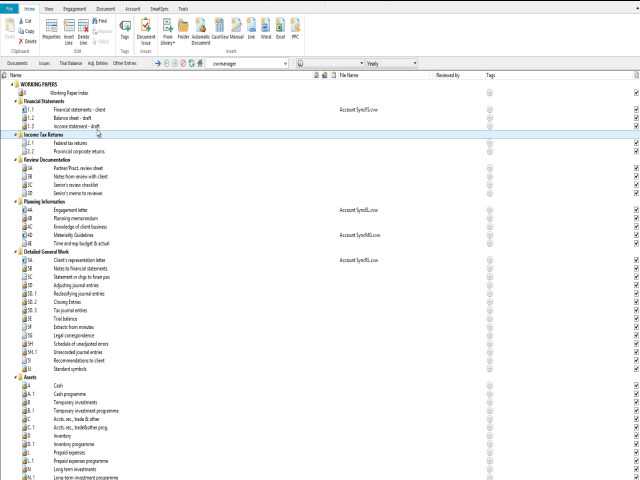Collapse the Review Documentation folder
The height and width of the screenshot is (480, 640).
(16, 160)
